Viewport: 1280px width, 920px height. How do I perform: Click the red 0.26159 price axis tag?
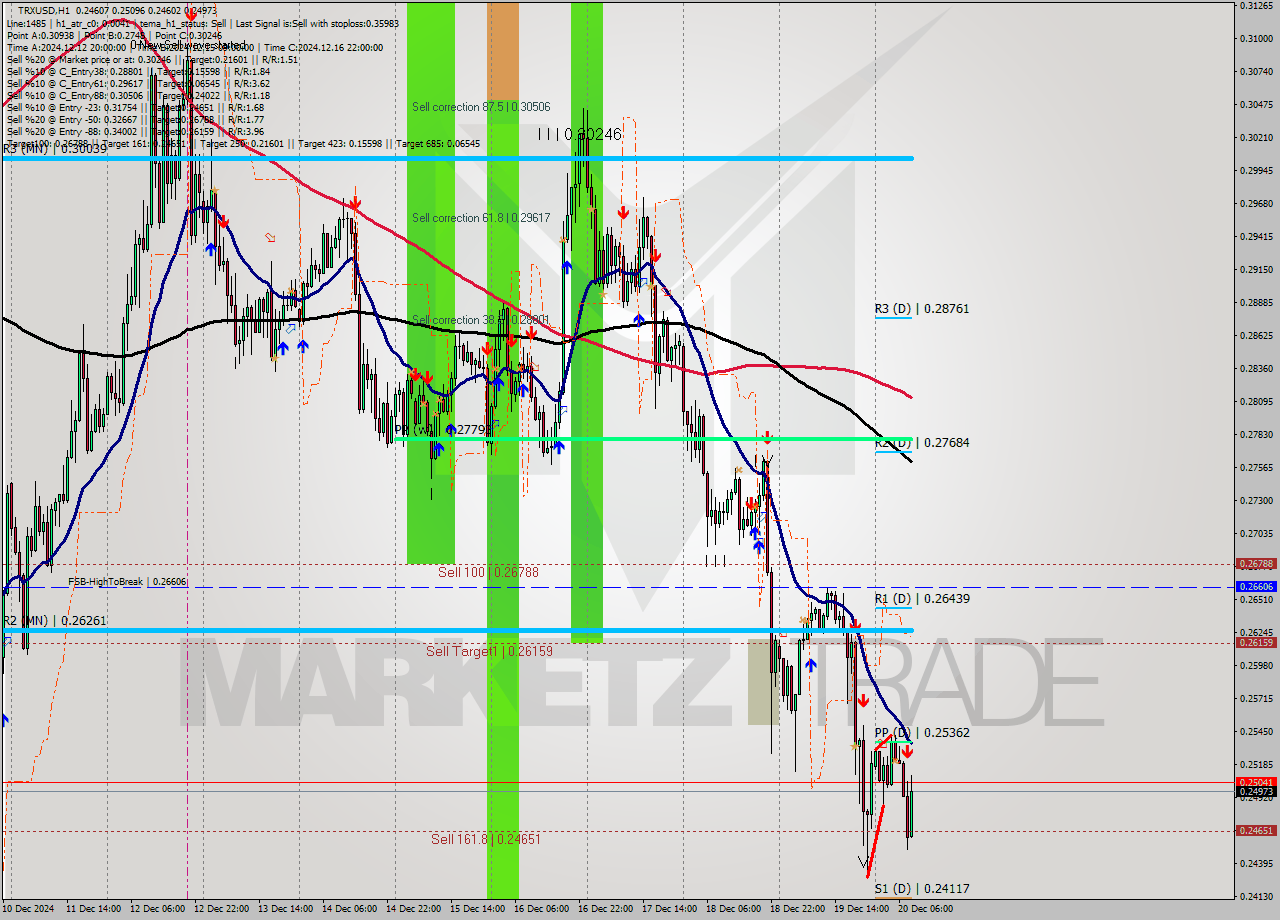1256,642
